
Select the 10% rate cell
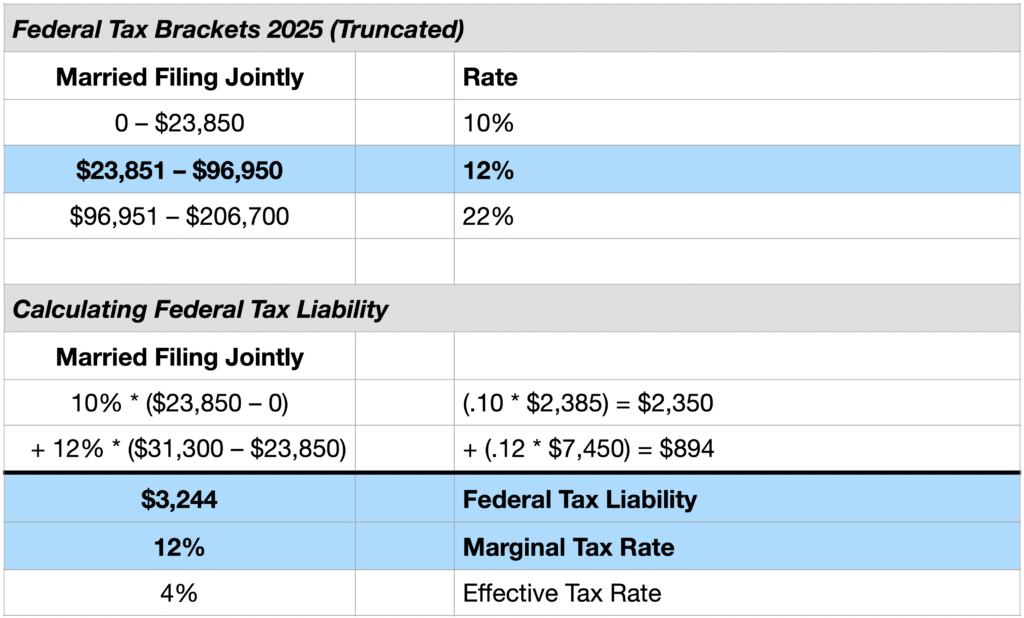pos(487,124)
